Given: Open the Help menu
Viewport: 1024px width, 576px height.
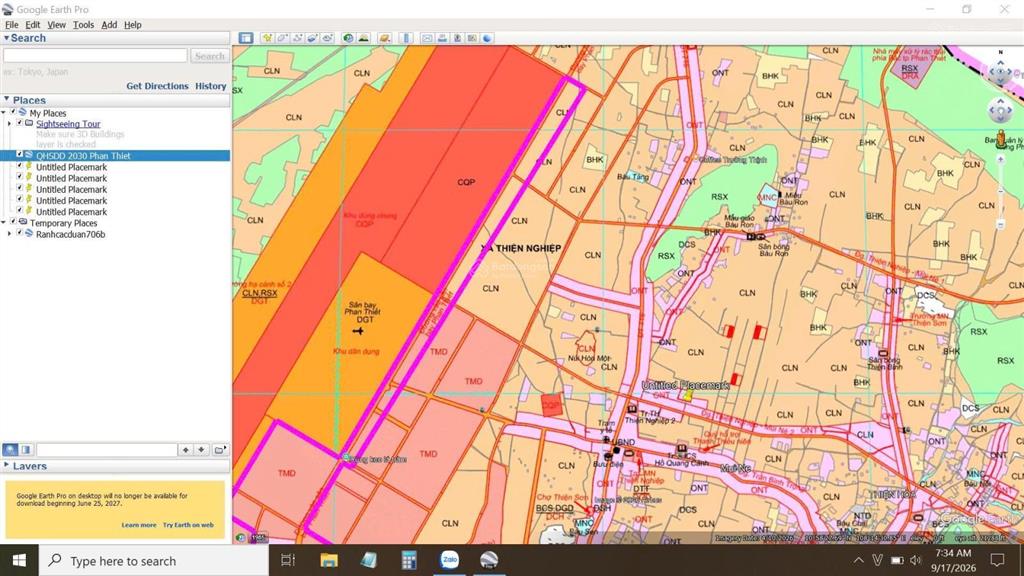Looking at the screenshot, I should pyautogui.click(x=133, y=25).
